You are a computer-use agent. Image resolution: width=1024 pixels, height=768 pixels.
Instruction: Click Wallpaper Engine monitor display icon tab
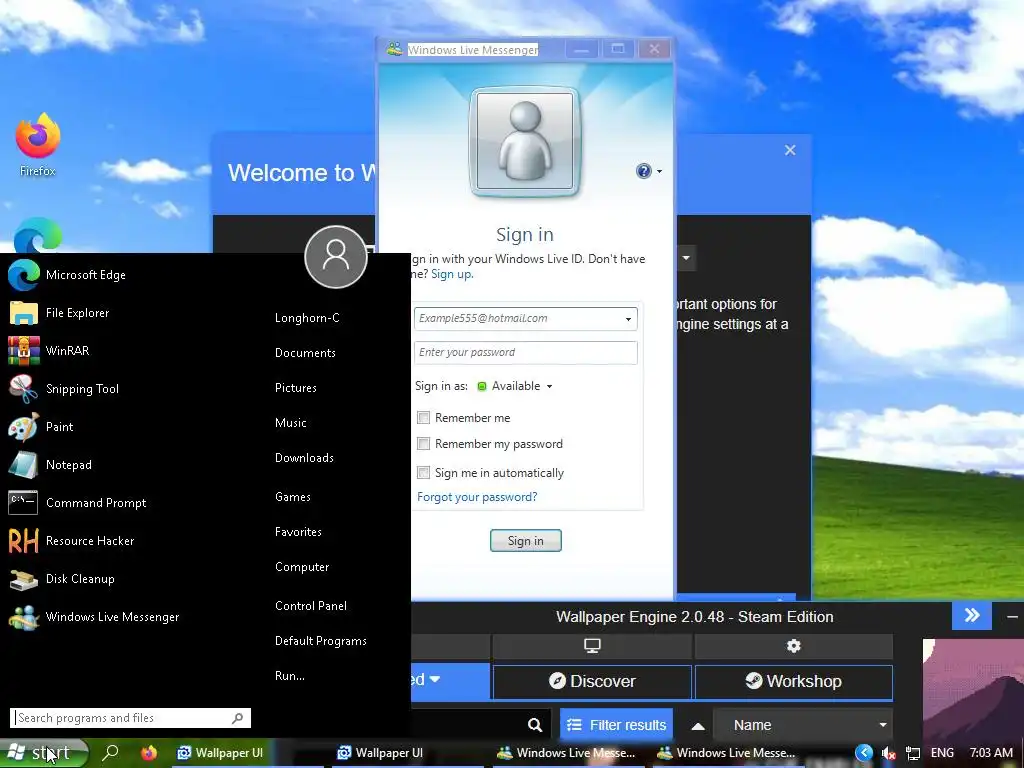[592, 646]
